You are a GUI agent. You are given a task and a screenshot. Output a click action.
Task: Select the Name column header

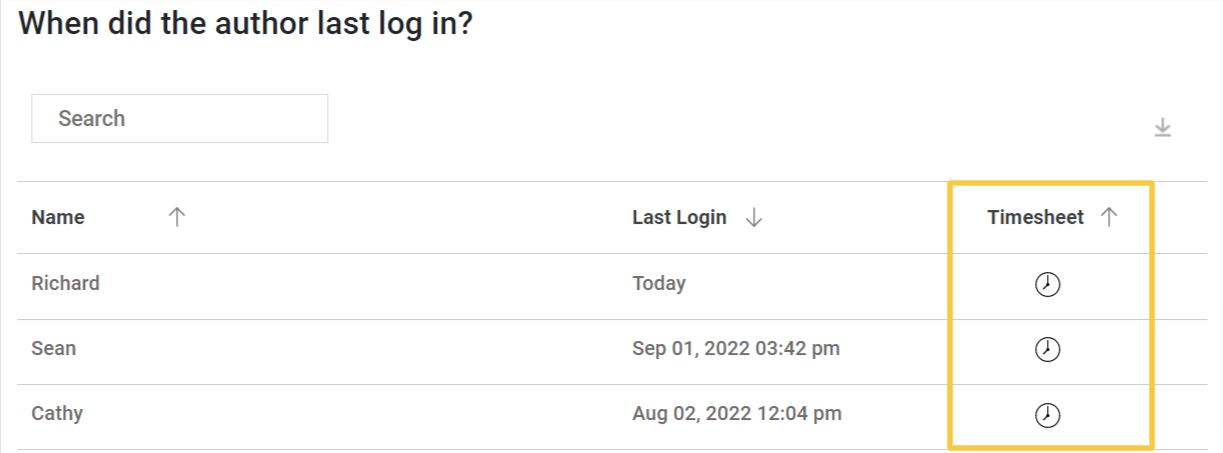(58, 217)
